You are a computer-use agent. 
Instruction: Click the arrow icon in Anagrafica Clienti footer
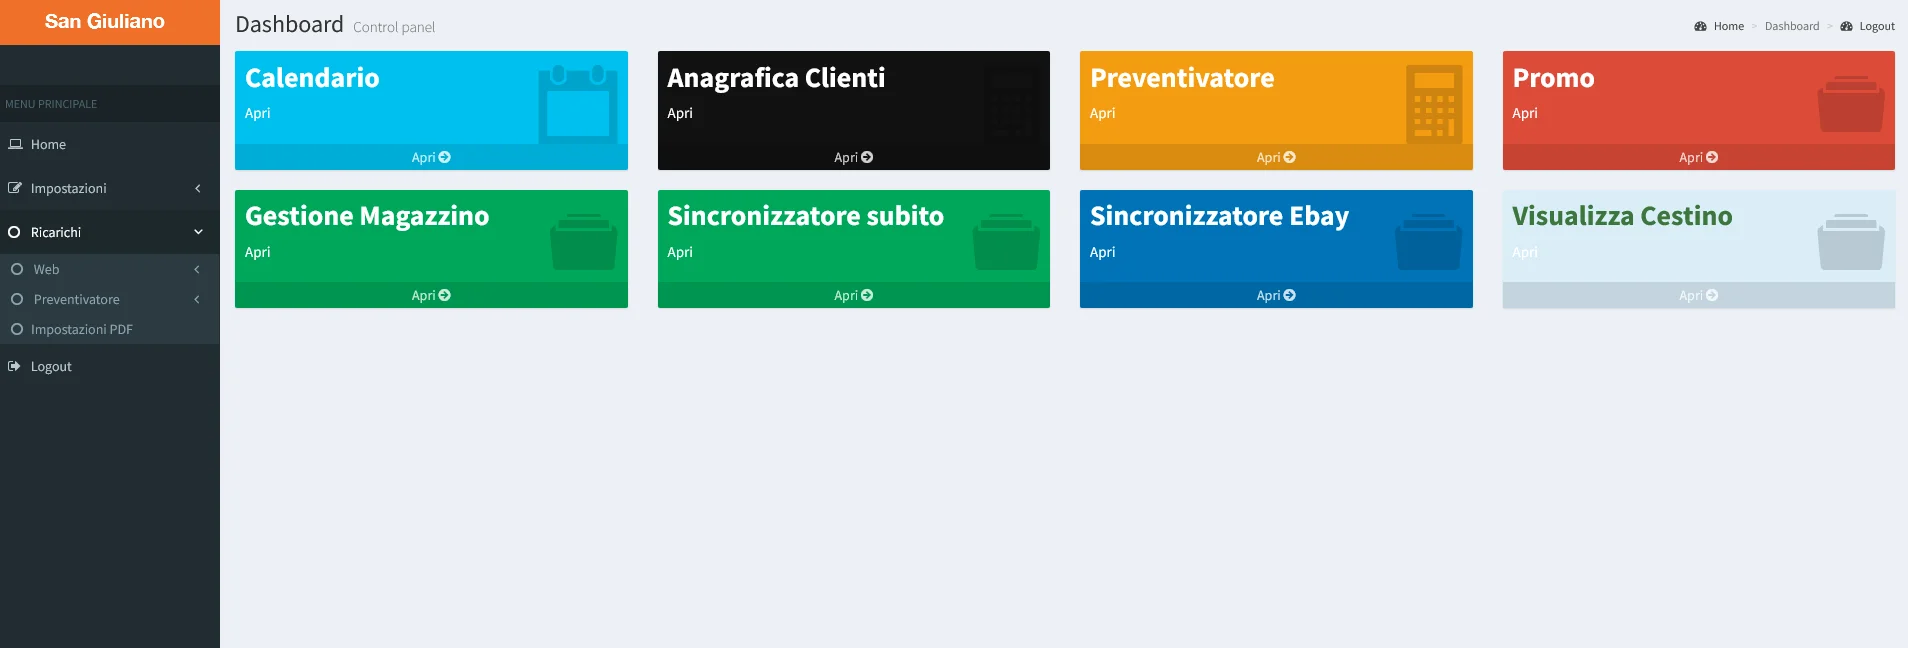tap(867, 157)
